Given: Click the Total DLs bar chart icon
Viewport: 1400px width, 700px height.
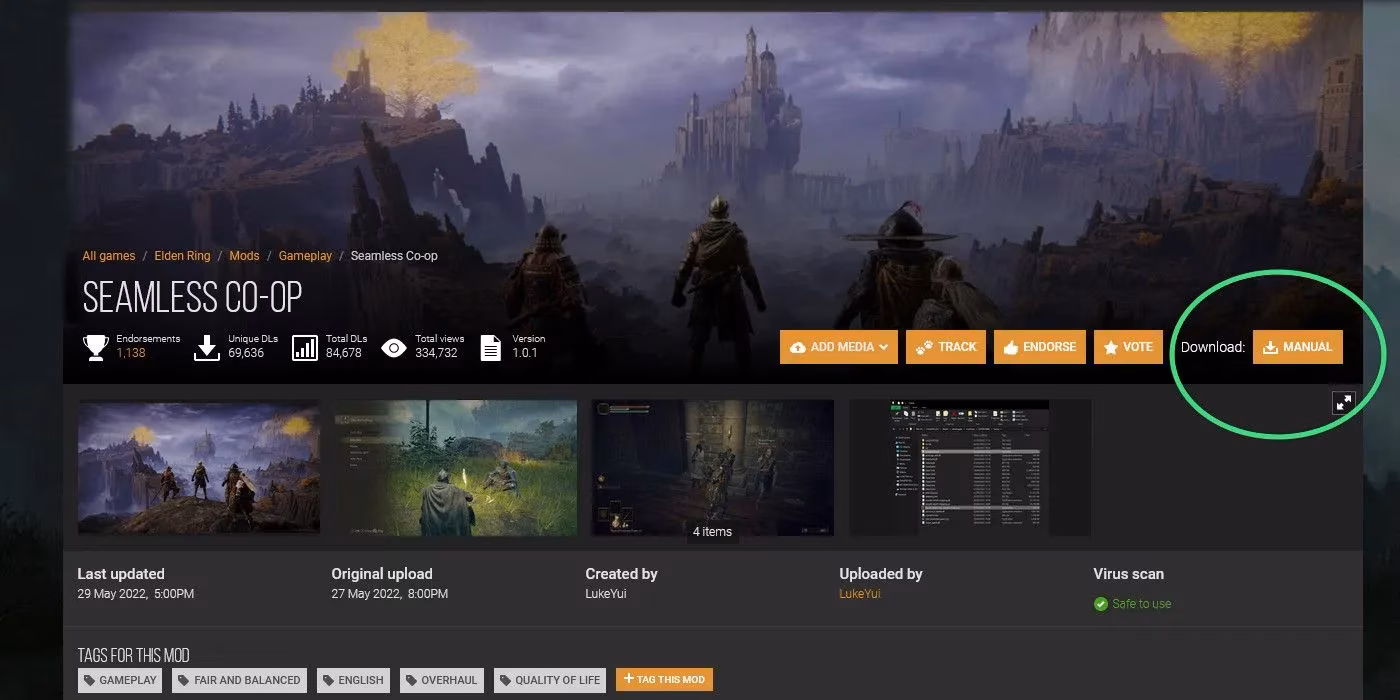Looking at the screenshot, I should click(x=305, y=347).
